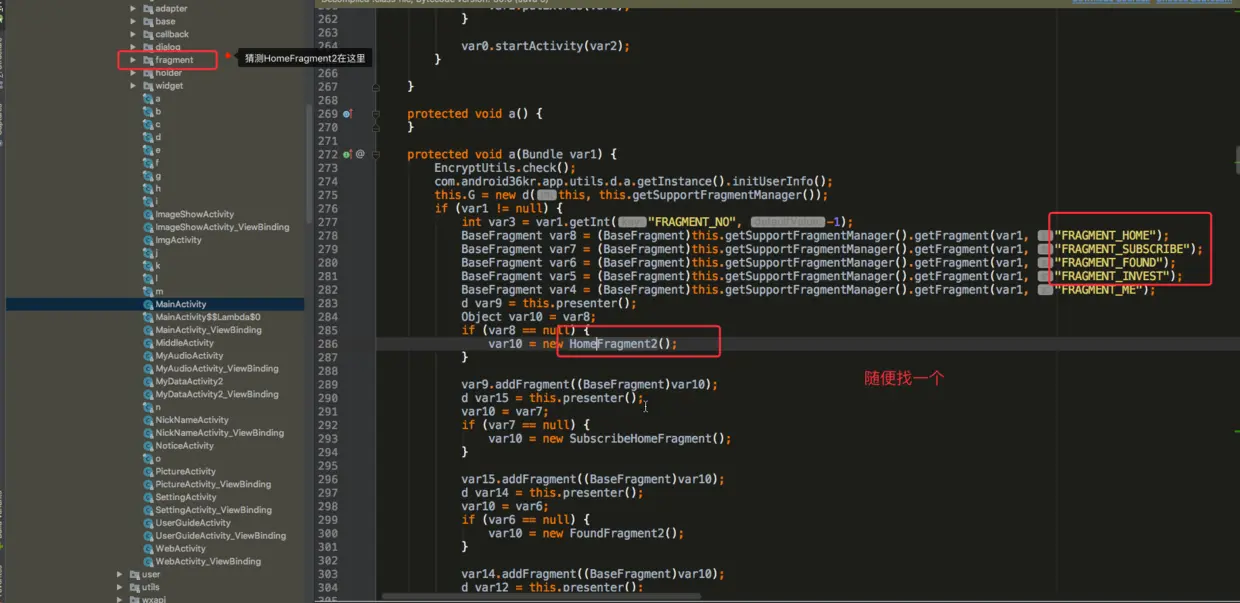
Task: Open UserGuideActivity_ViewBinding class
Action: click(221, 536)
